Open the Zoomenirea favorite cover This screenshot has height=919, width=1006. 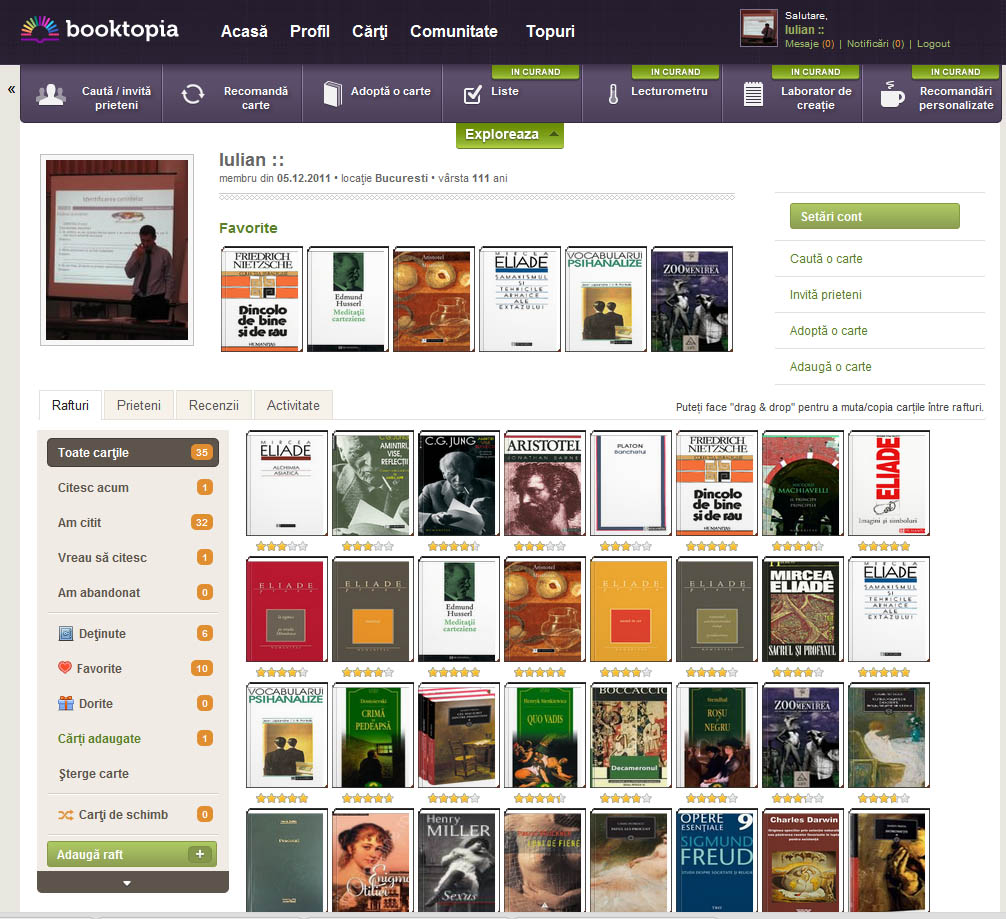click(692, 299)
